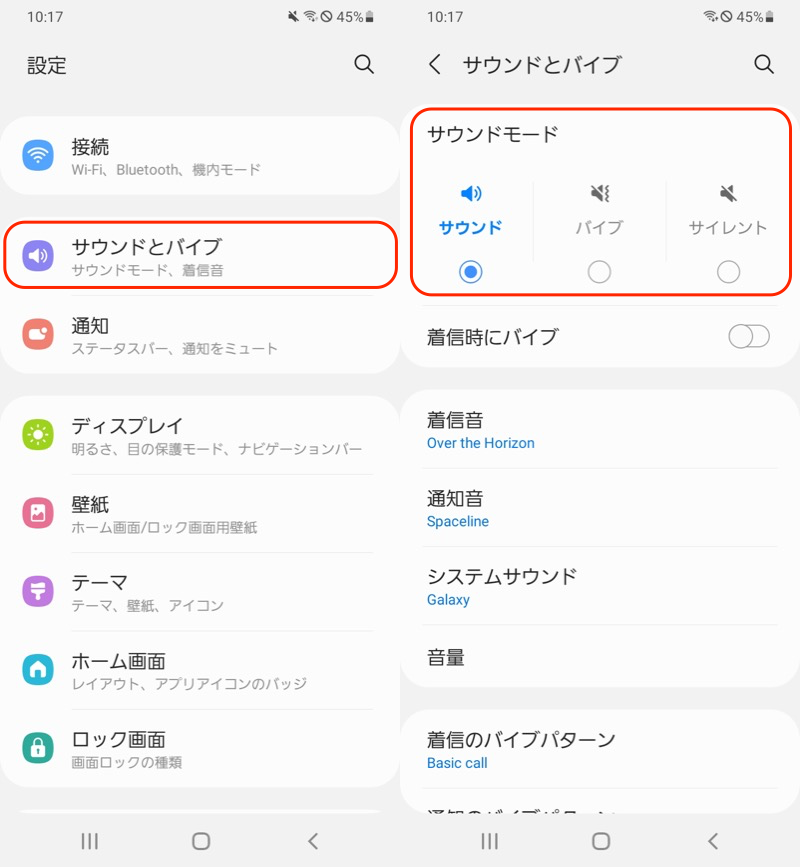Image resolution: width=800 pixels, height=867 pixels.
Task: Tap the pink 壁紙 picture icon
Action: 38,513
